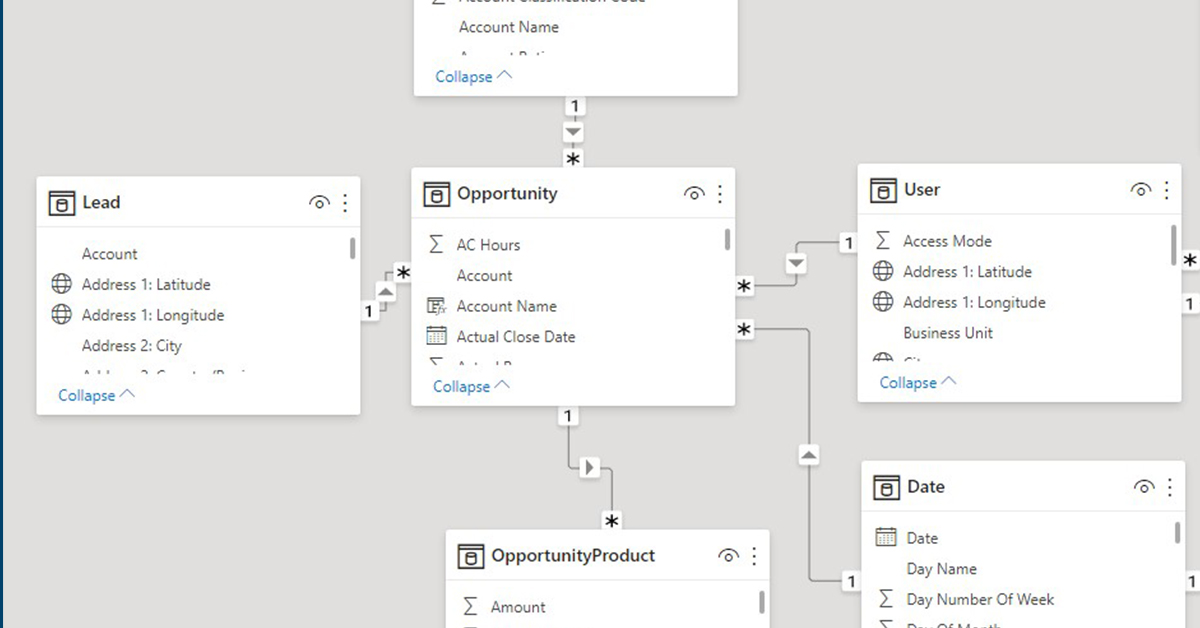Collapse the field list on the Lead table
1200x628 pixels.
click(88, 395)
